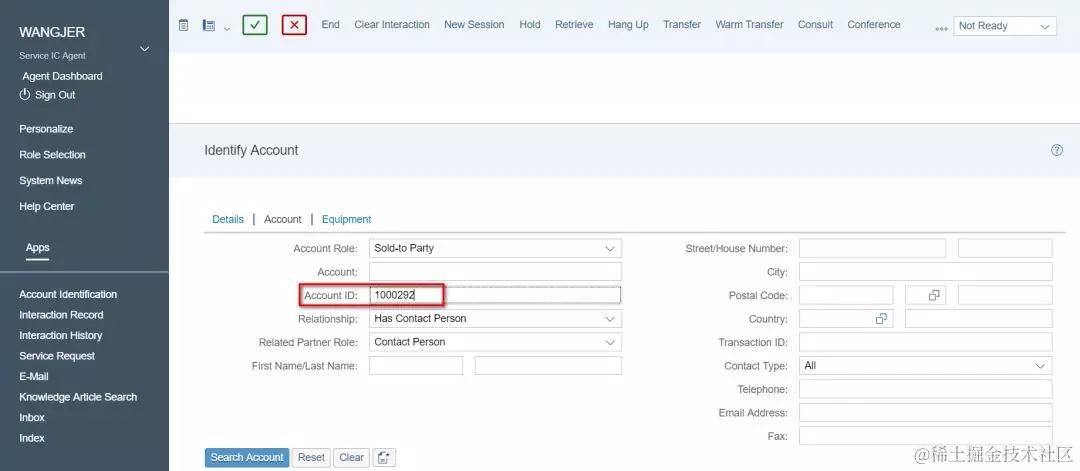Click the Search Account button
The width and height of the screenshot is (1080, 471).
tap(247, 458)
